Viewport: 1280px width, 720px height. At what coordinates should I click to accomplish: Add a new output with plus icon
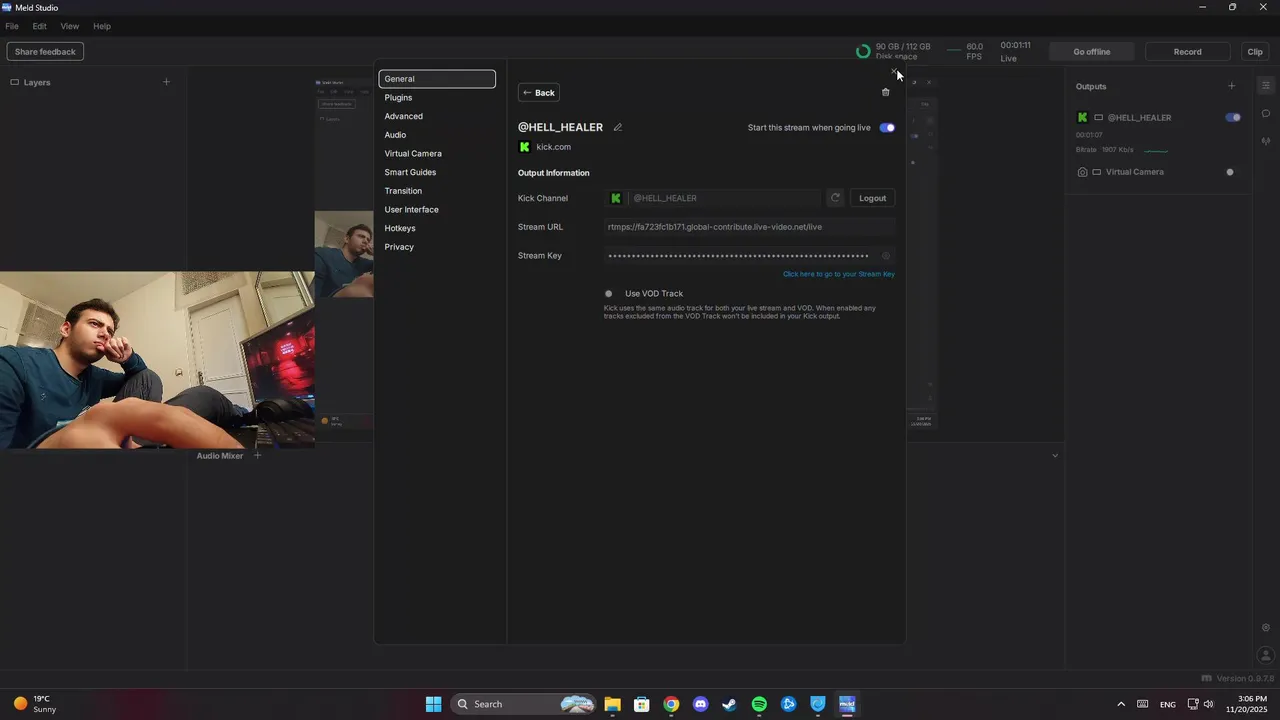(x=1231, y=86)
